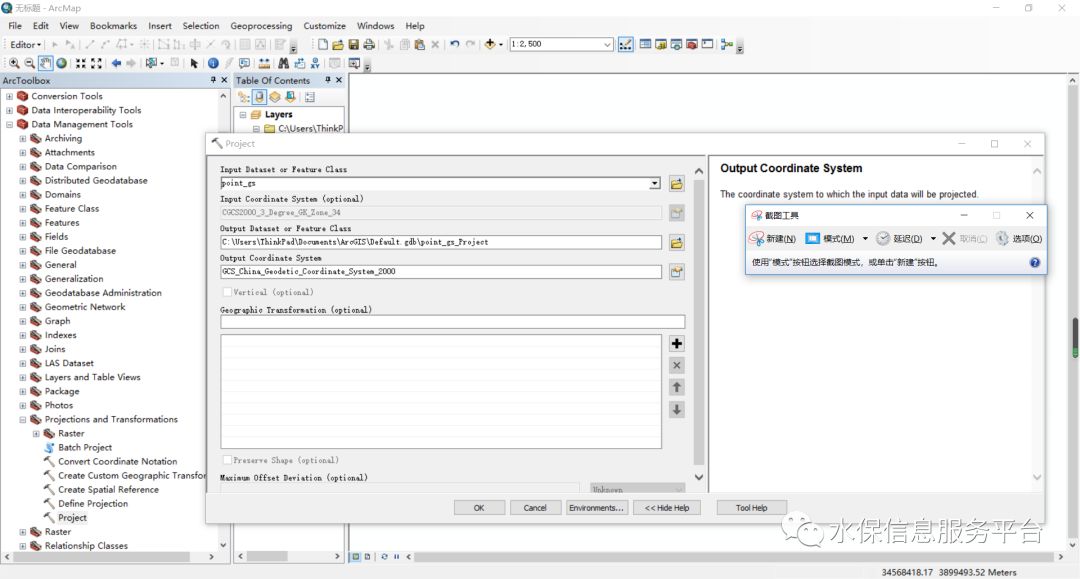The image size is (1080, 579).
Task: Click New in the Snipping Tool
Action: (x=772, y=238)
